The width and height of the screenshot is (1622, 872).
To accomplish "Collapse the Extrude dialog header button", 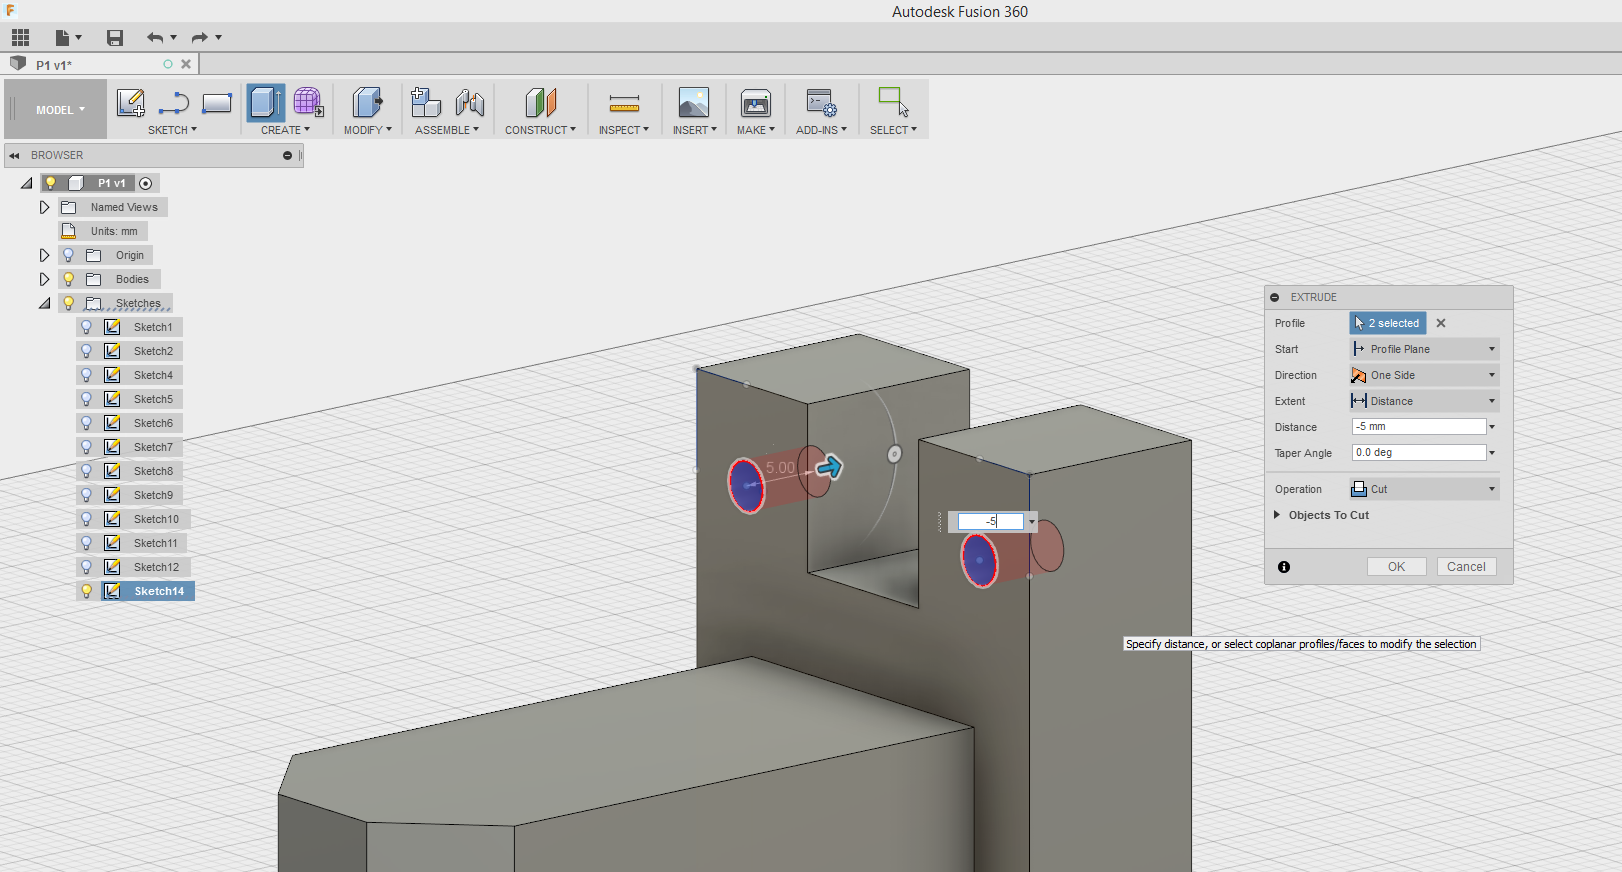I will point(1275,297).
